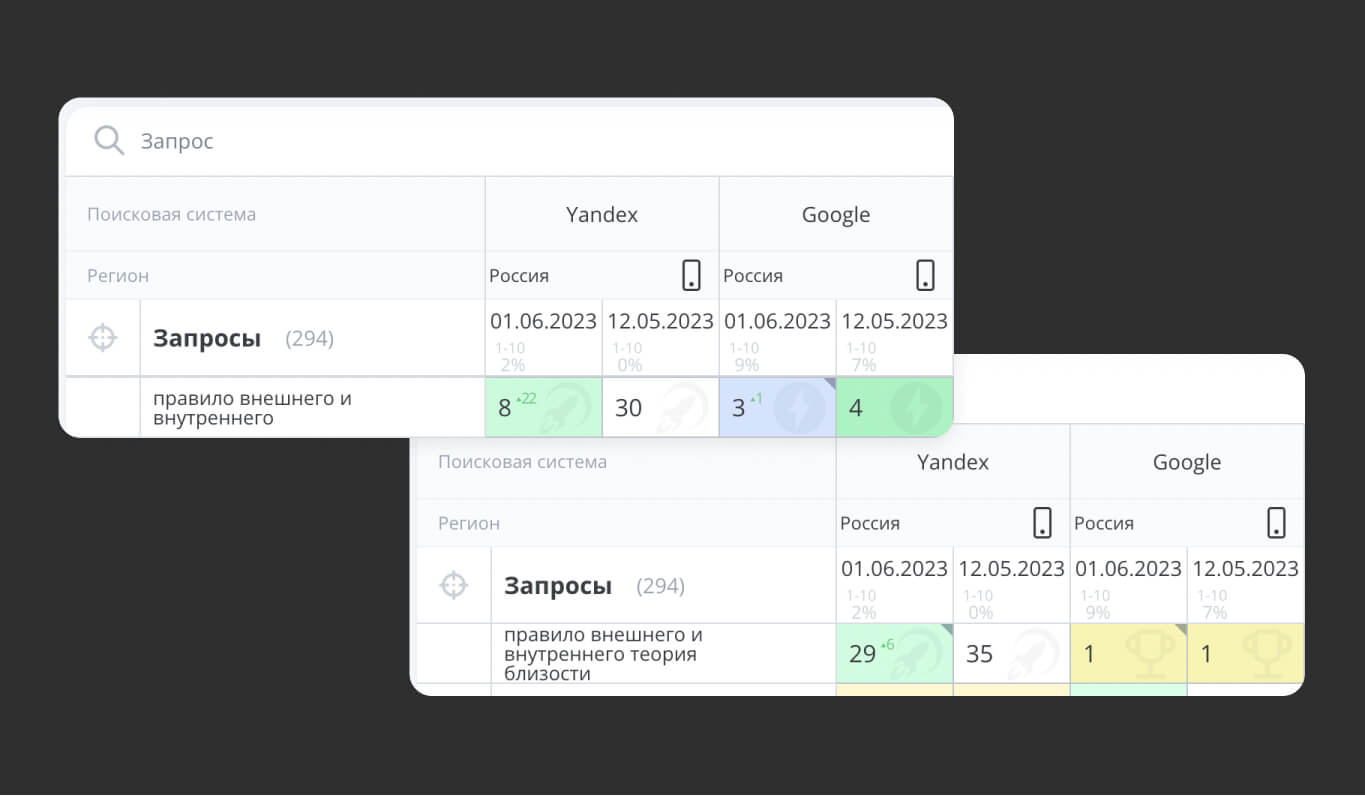Screen dimensions: 1365x796
Task: Click the Запросы heading in the lower card
Action: [558, 585]
